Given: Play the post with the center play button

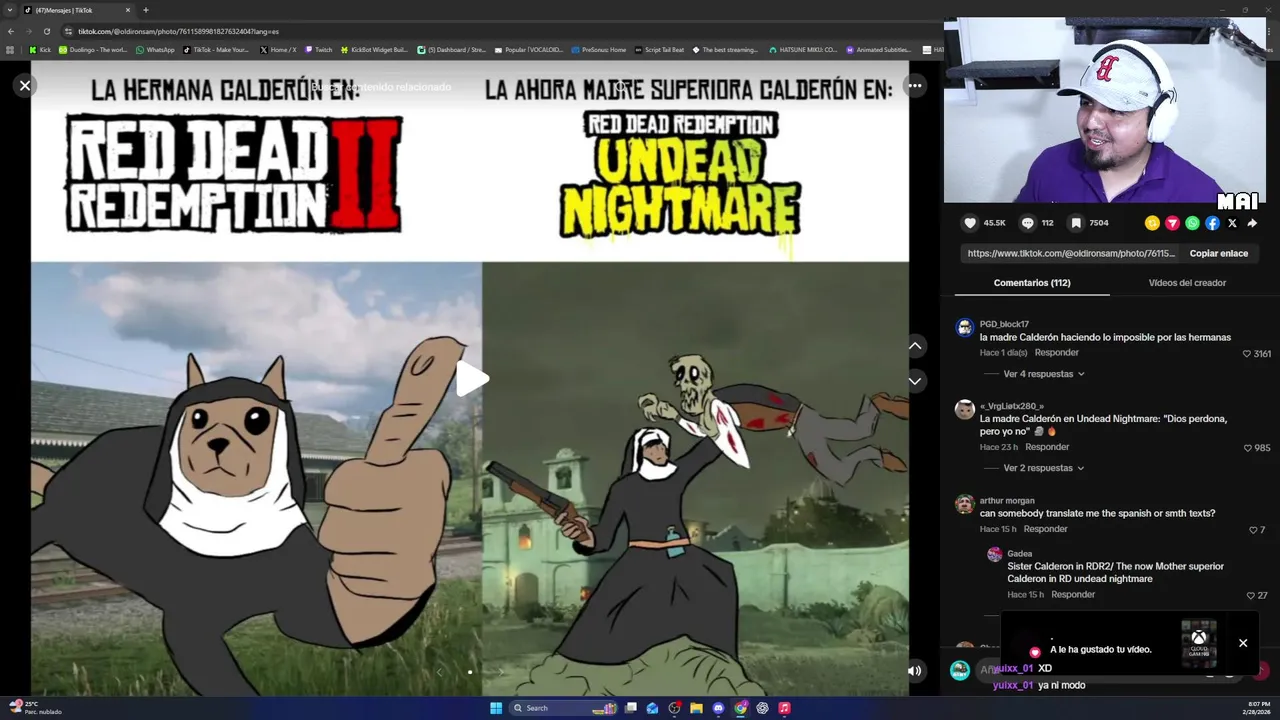Looking at the screenshot, I should point(471,379).
